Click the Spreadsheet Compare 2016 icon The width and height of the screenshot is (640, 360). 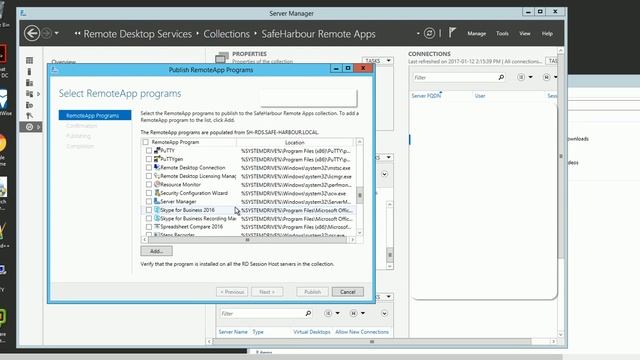157,227
